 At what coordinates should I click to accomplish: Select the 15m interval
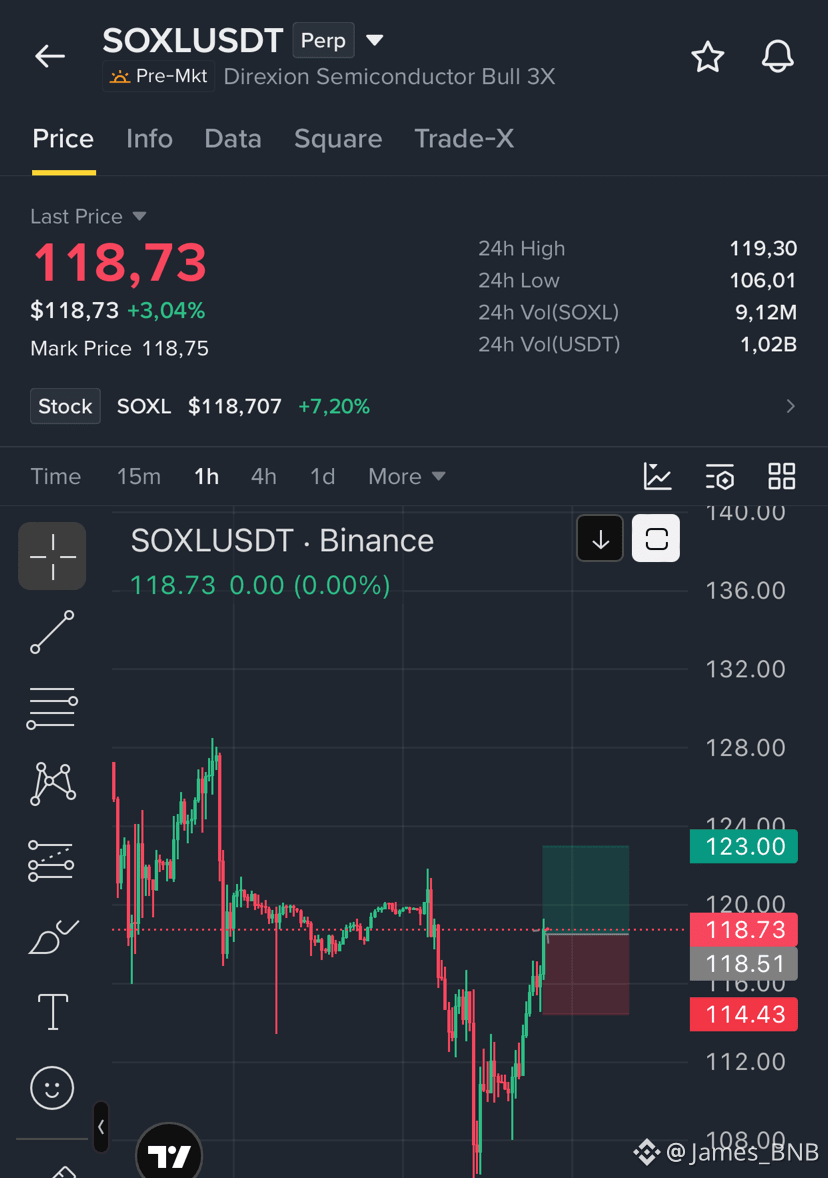(x=138, y=476)
